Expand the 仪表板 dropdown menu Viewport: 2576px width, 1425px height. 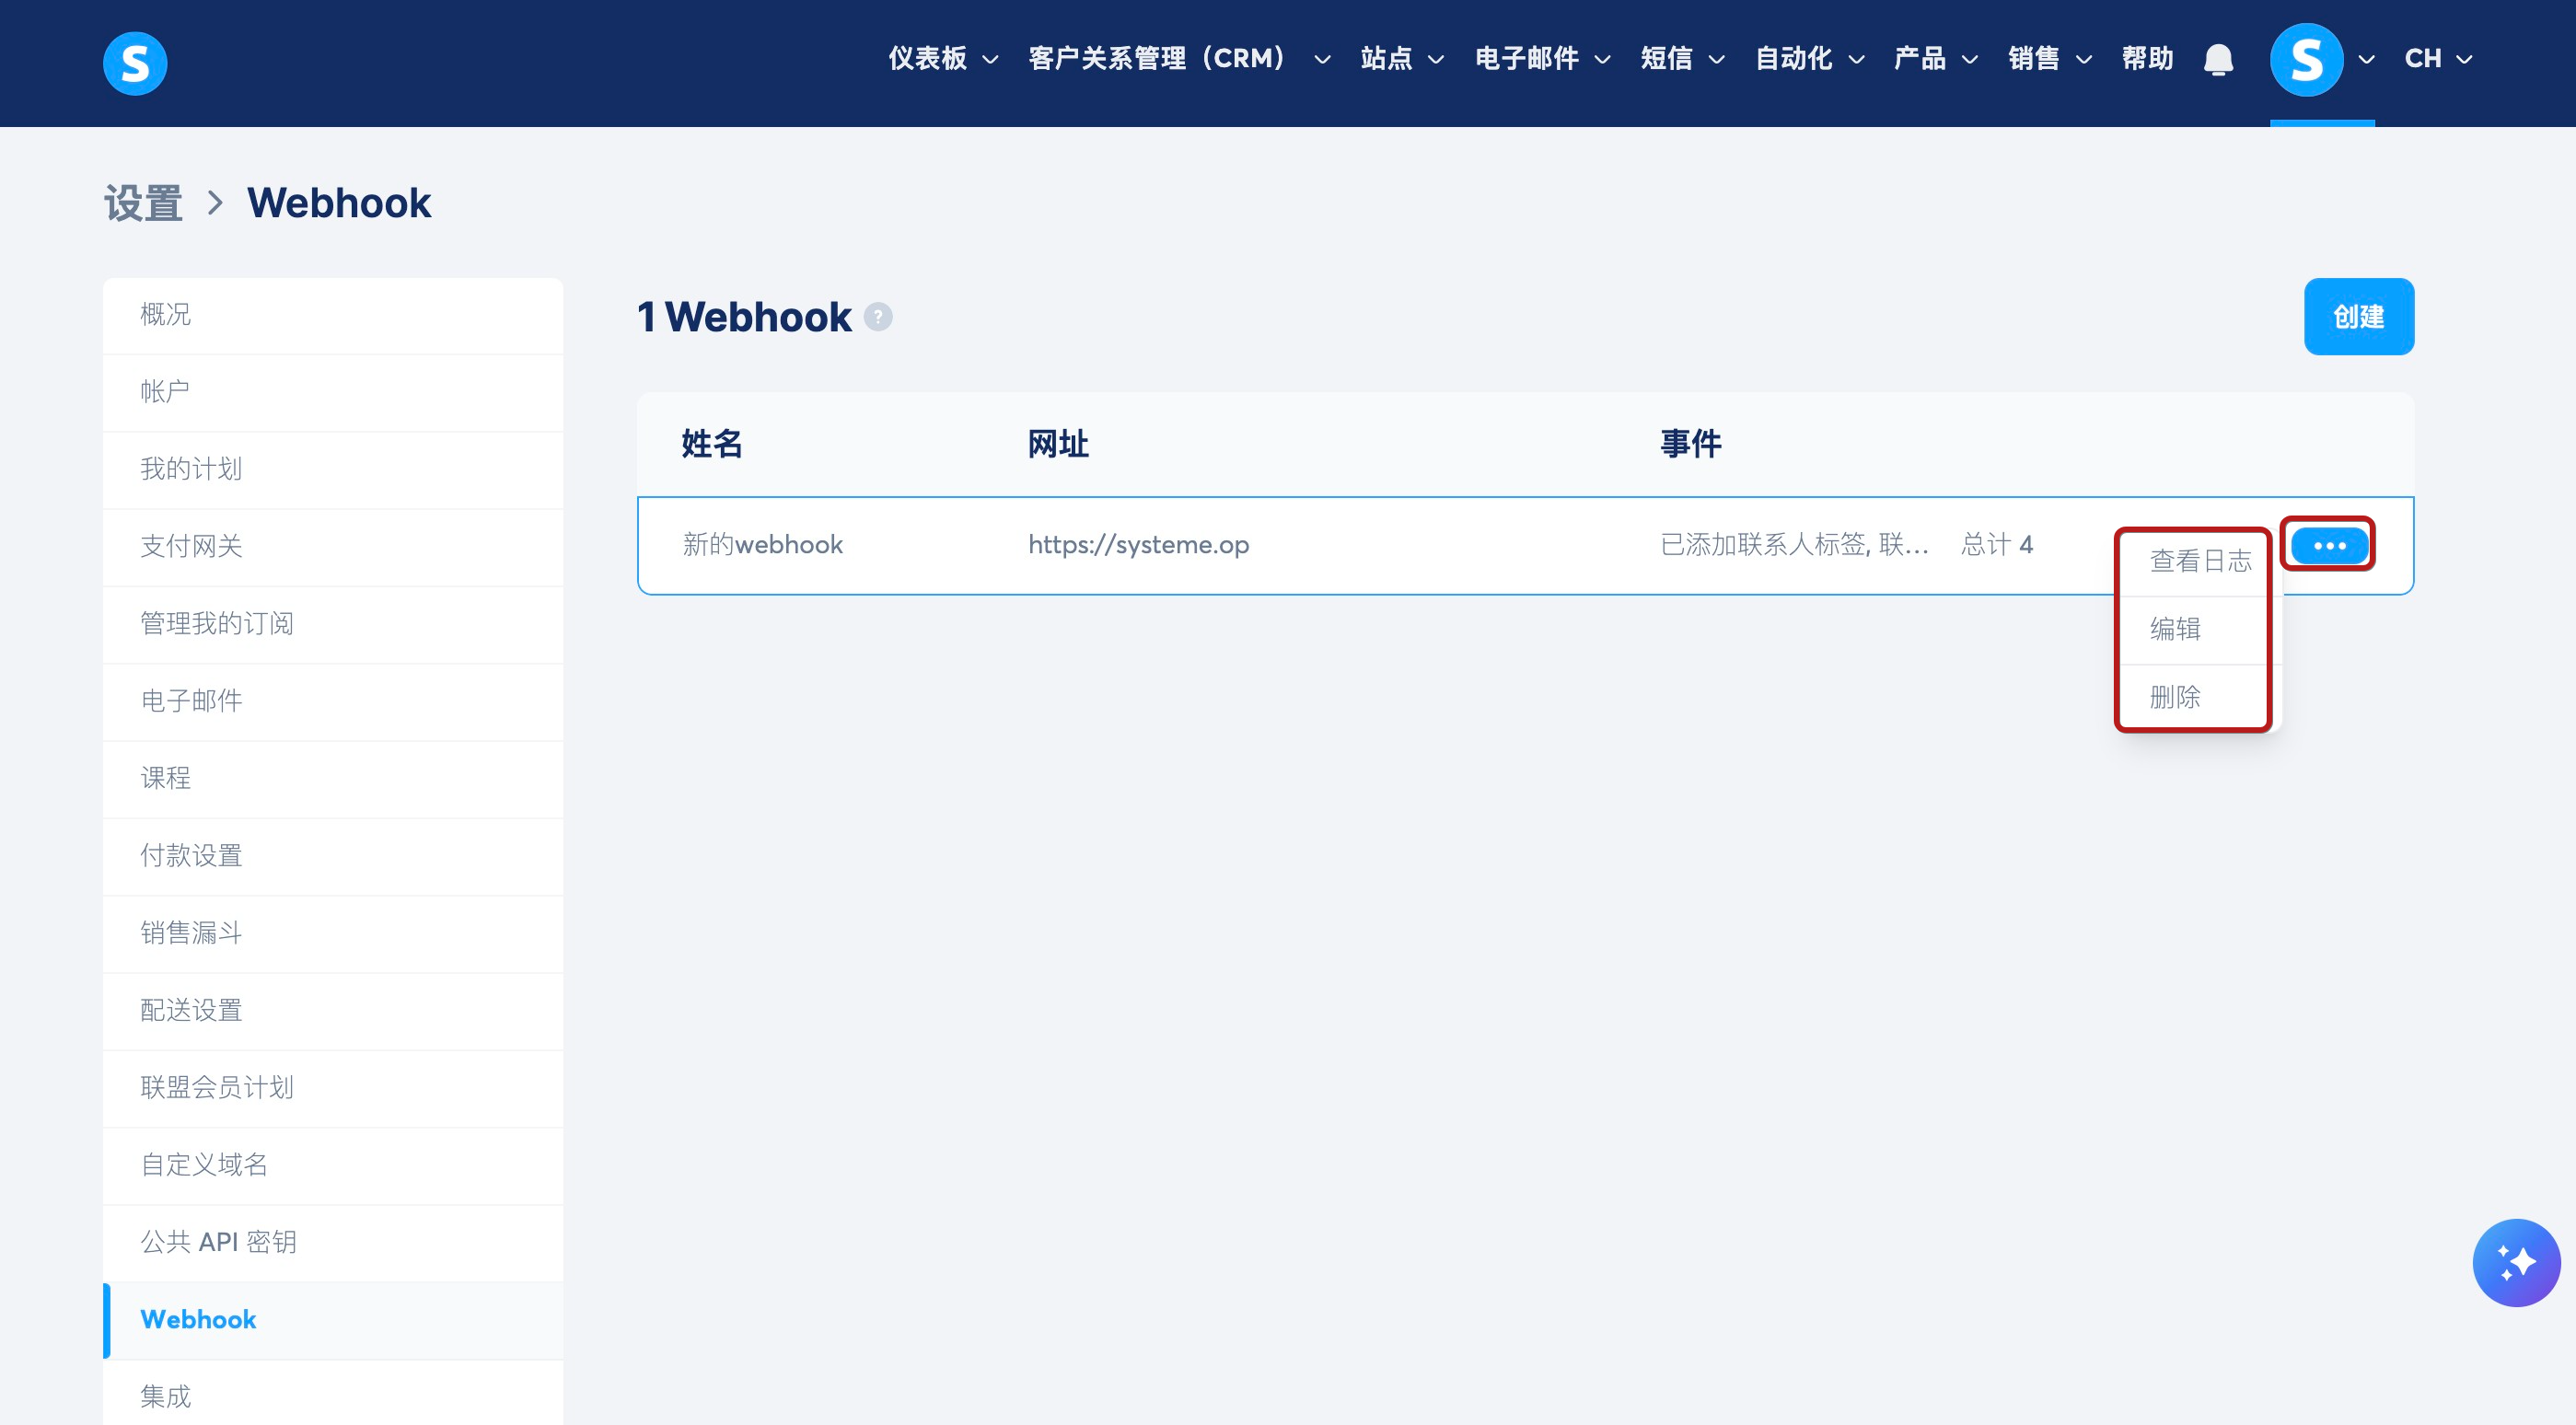pyautogui.click(x=942, y=59)
